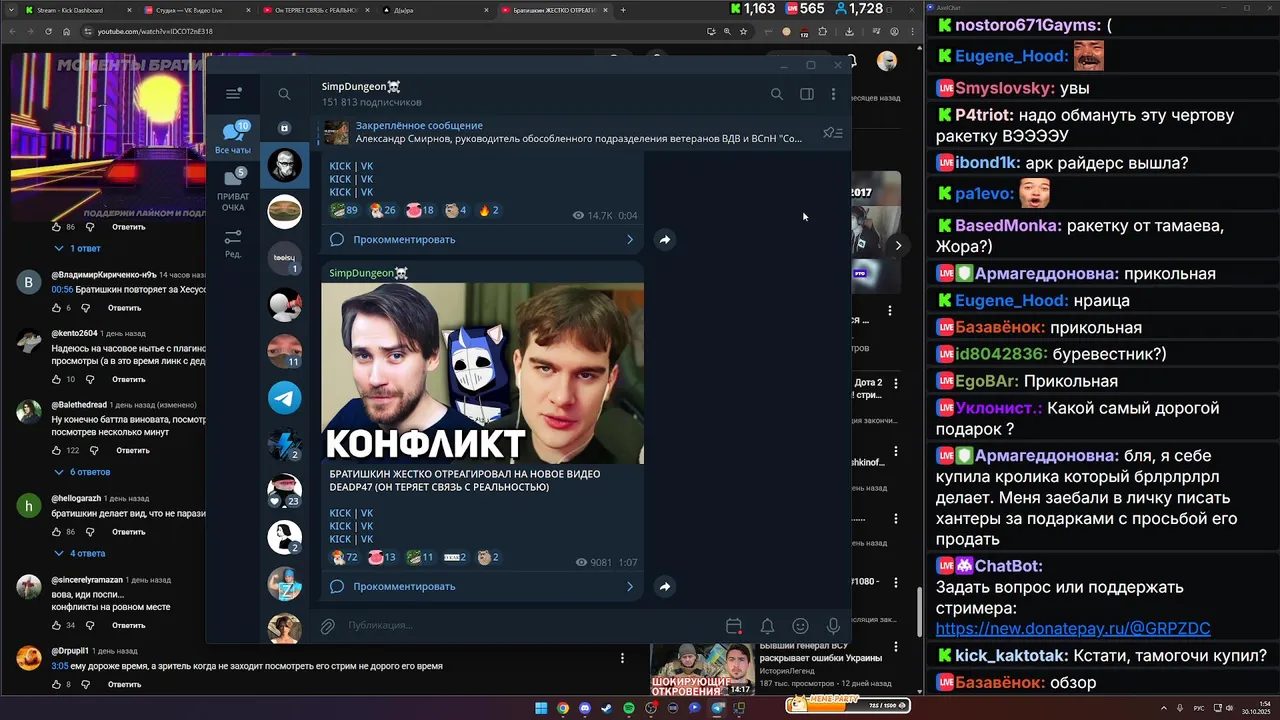Like the kento2604 comment
This screenshot has width=1280, height=720.
pos(58,380)
